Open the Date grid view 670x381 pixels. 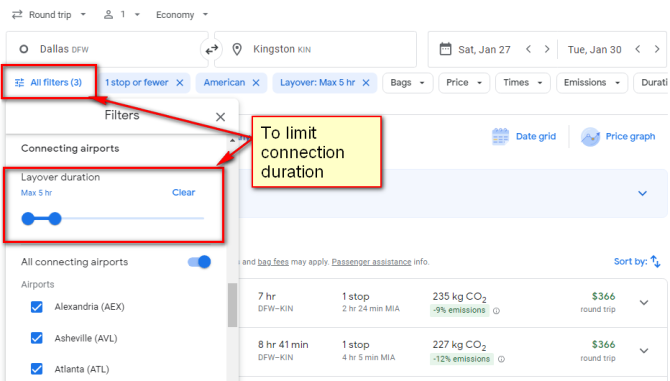tap(524, 137)
